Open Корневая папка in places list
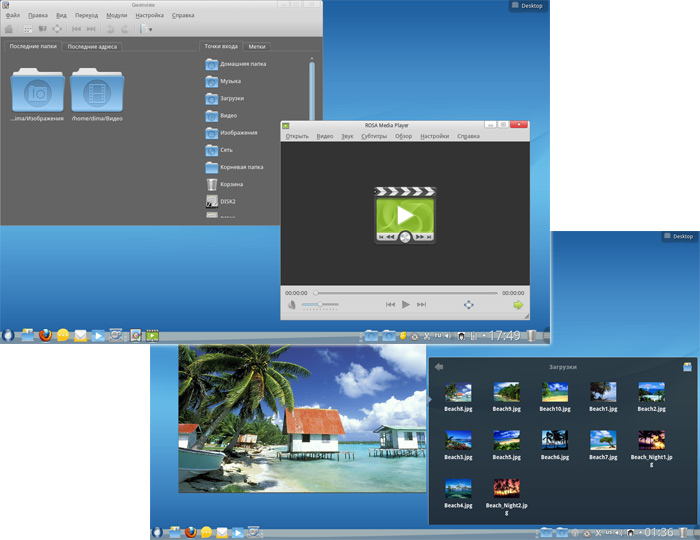 (234, 167)
